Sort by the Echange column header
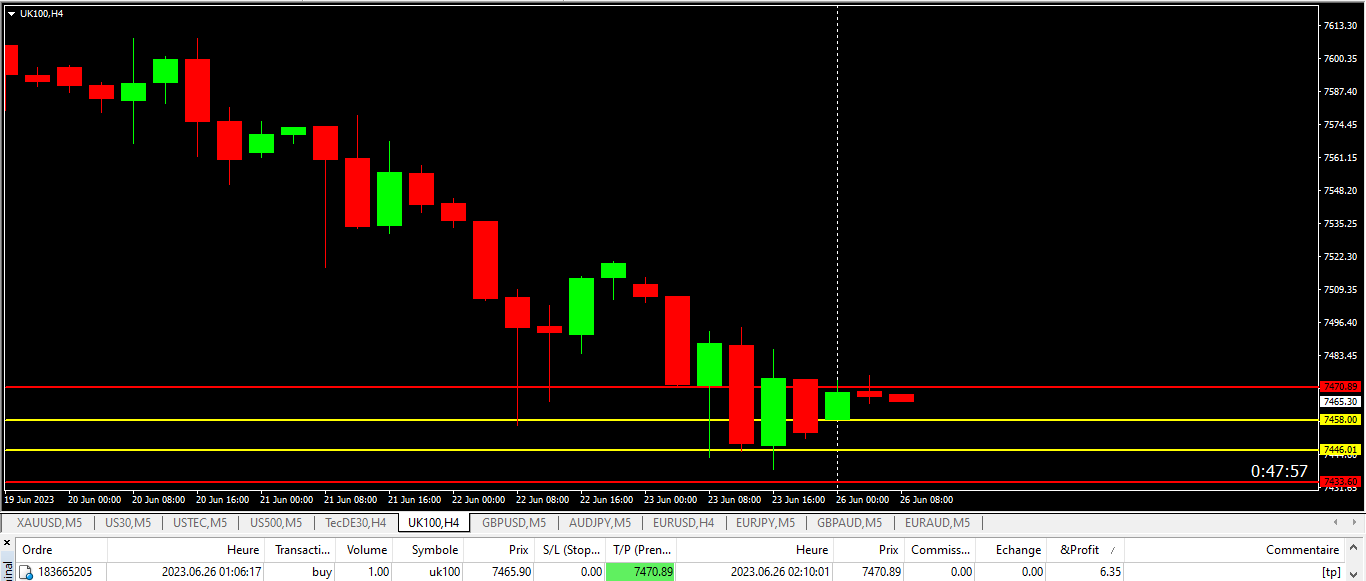1366x581 pixels. pos(1011,550)
